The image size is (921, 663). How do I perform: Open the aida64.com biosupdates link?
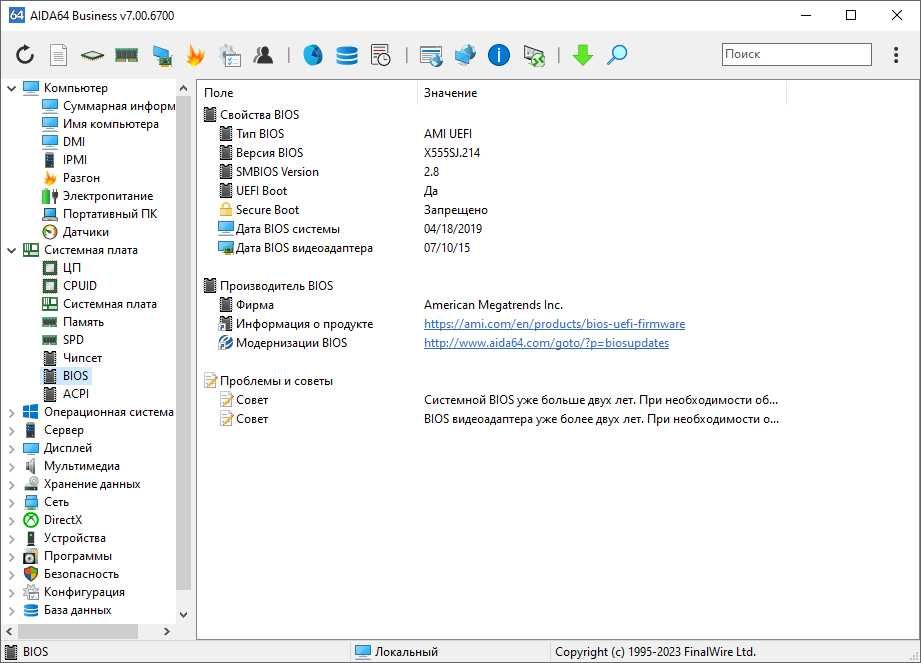[x=546, y=343]
